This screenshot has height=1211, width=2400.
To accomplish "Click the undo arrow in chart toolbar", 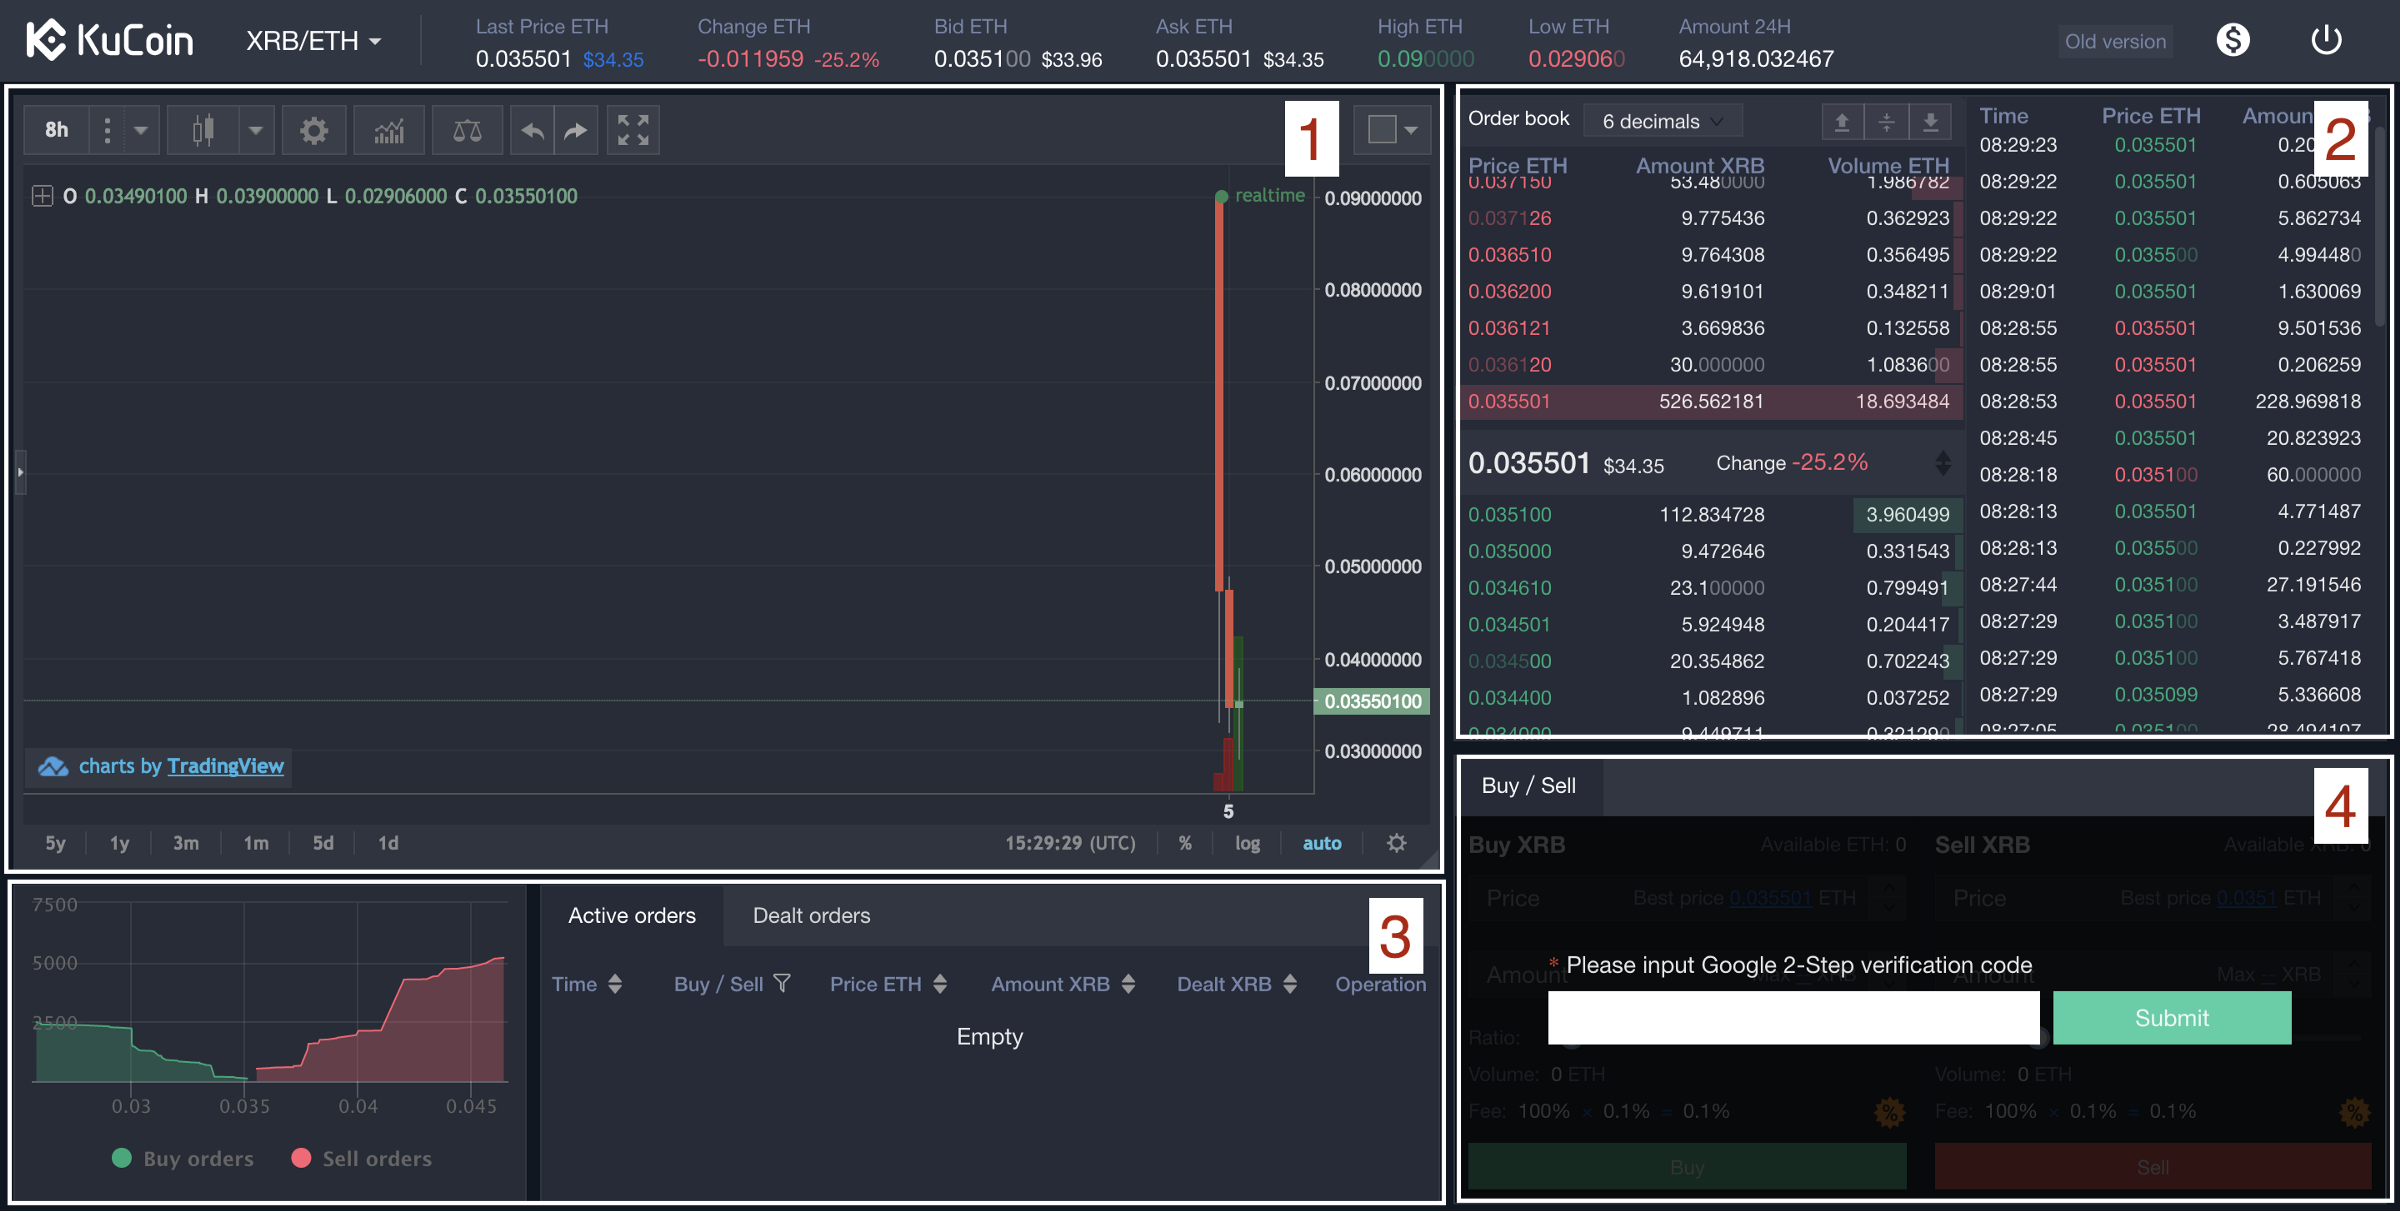I will pyautogui.click(x=533, y=131).
